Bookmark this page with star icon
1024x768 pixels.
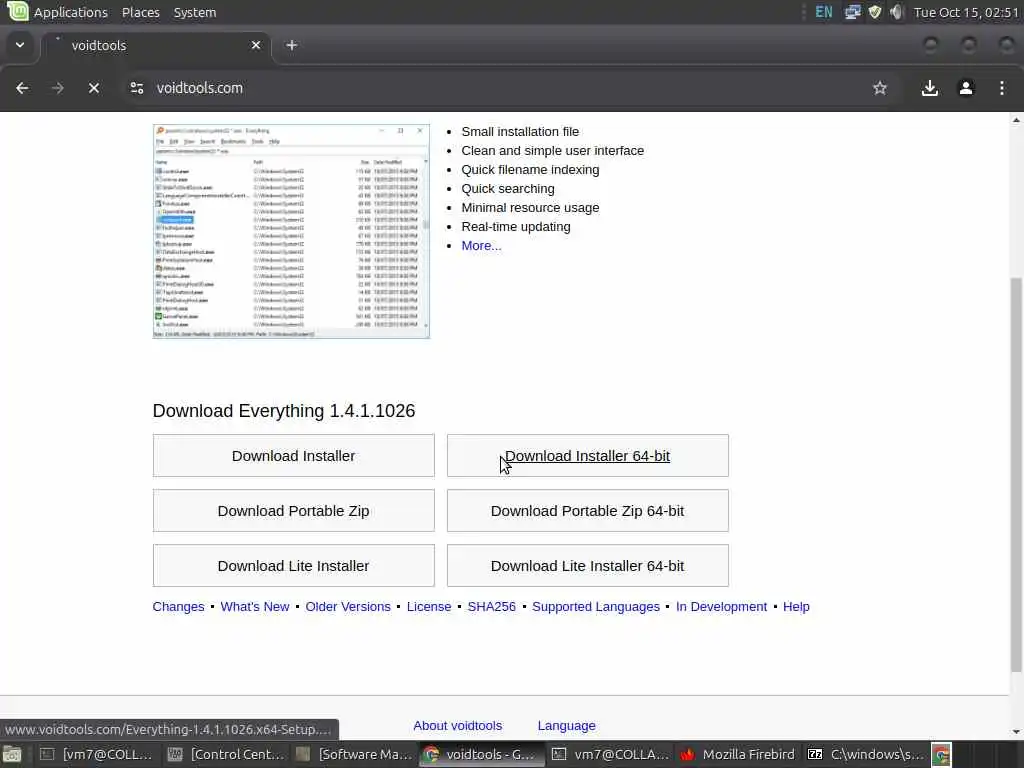(880, 88)
